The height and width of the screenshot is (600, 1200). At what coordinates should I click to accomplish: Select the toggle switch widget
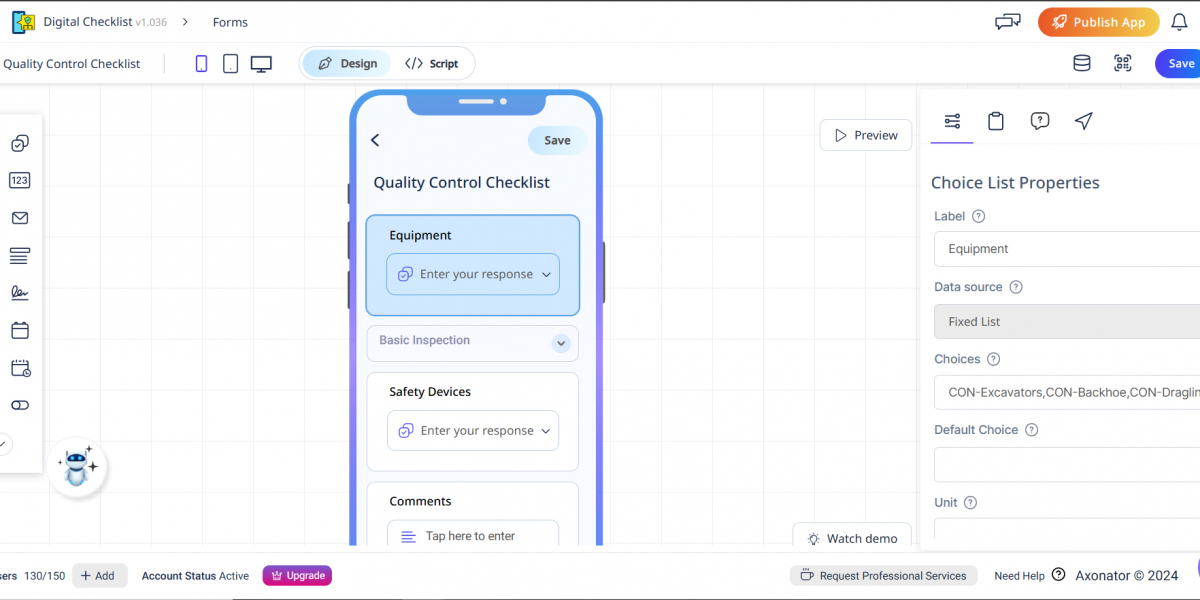[x=20, y=405]
